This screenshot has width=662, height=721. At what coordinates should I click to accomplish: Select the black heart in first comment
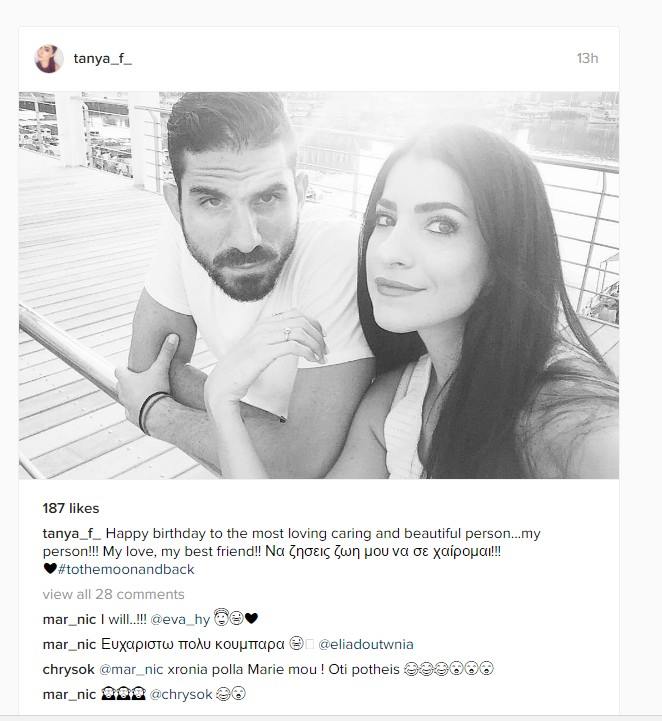click(x=251, y=618)
